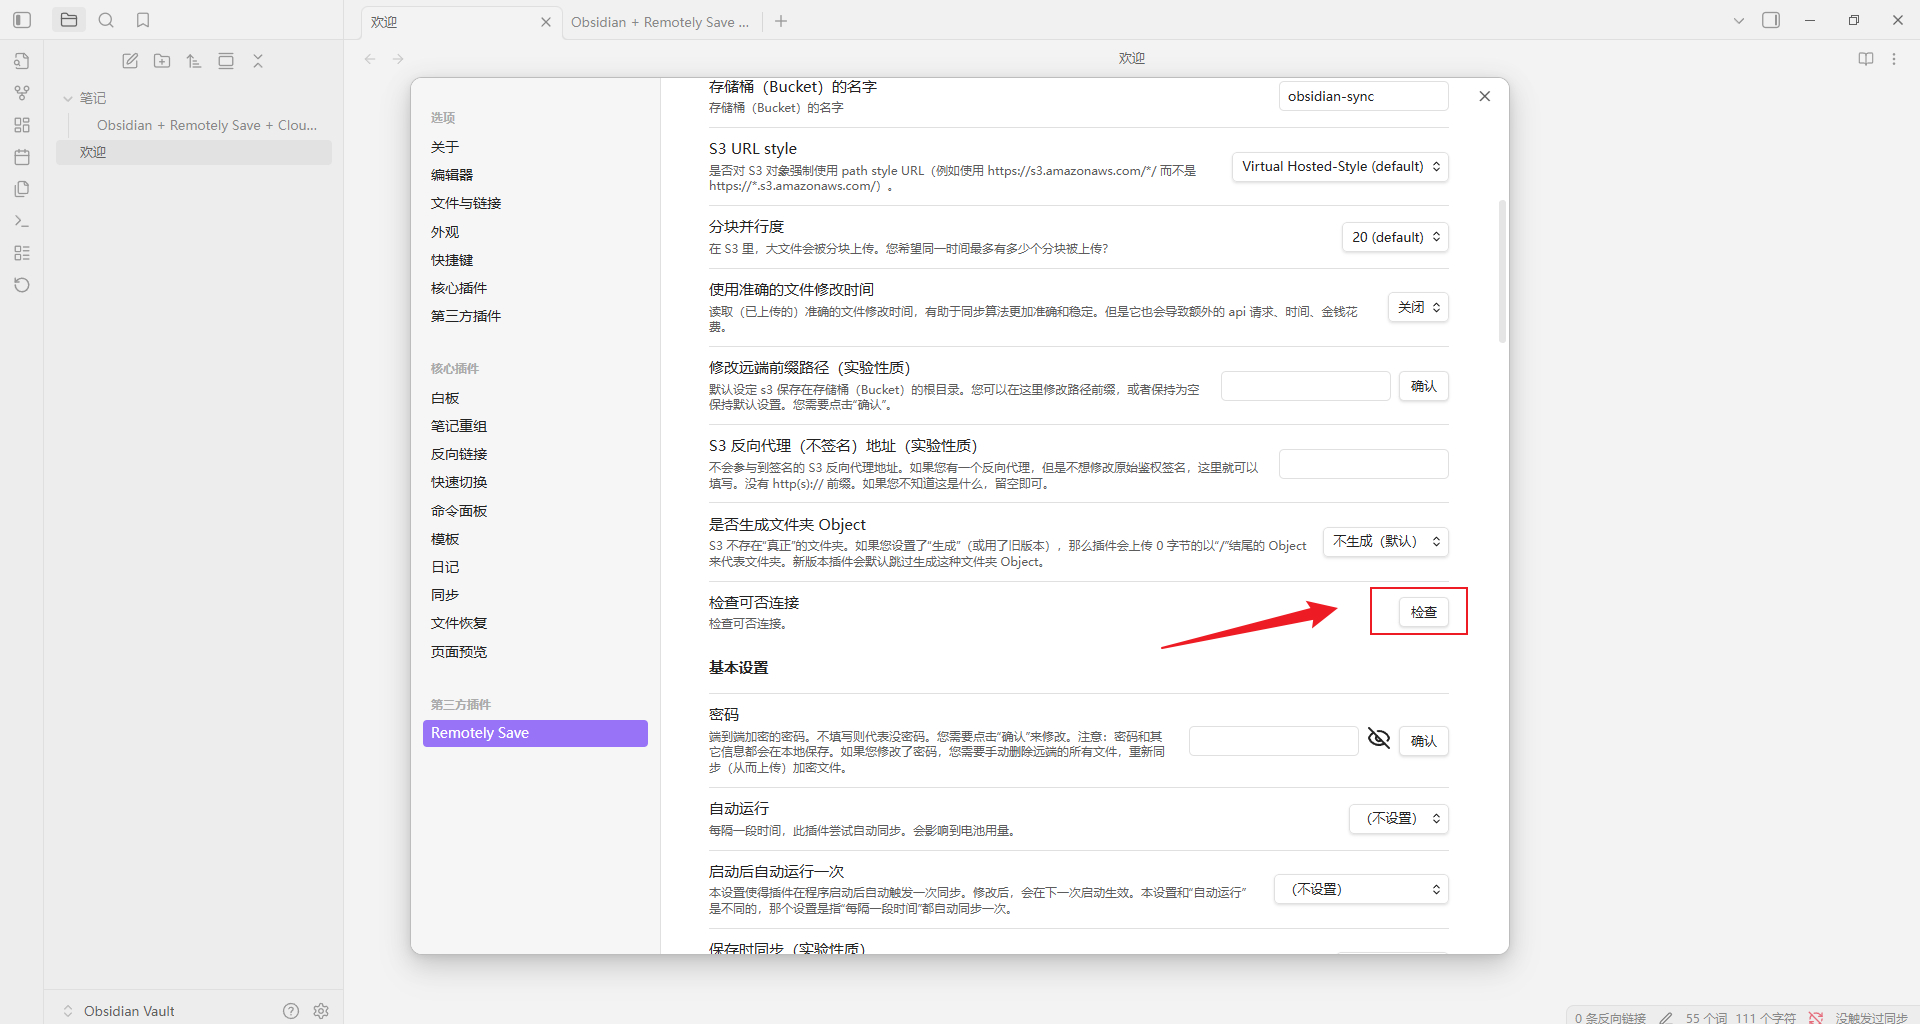Open the 编辑器 settings section
Screen dimensions: 1920x1024
click(x=452, y=174)
